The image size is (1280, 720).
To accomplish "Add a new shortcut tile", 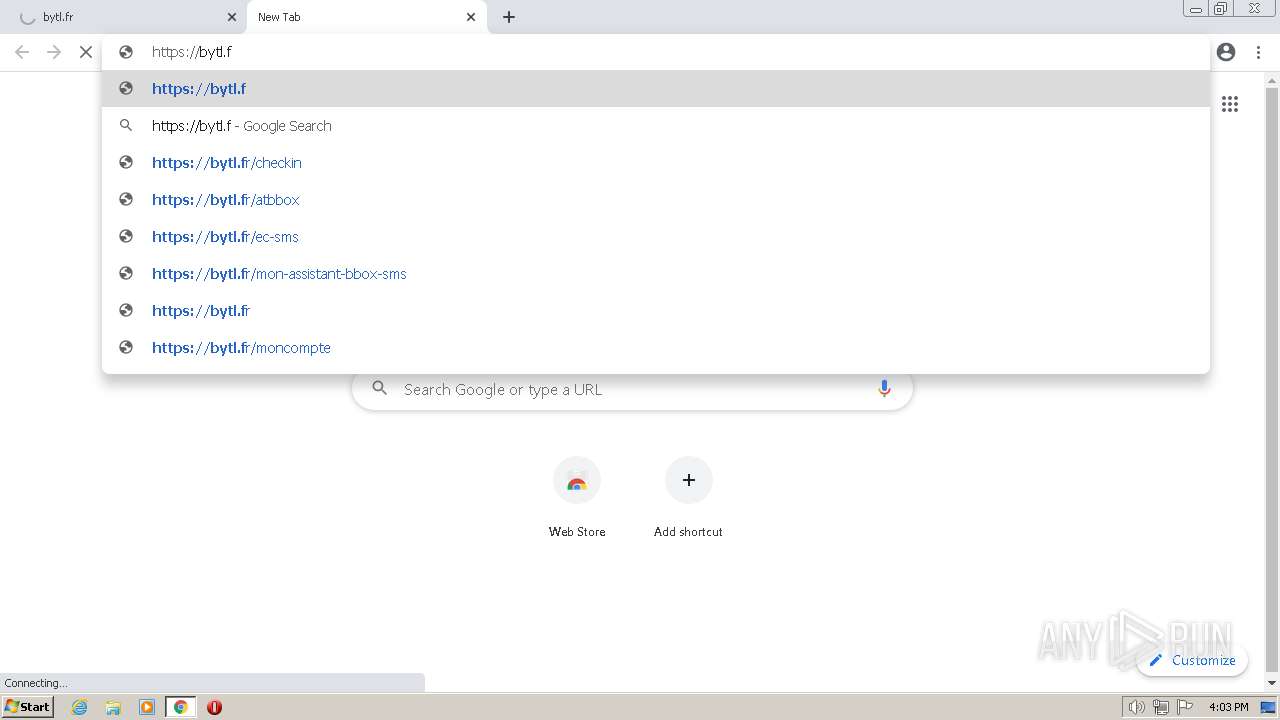I will (x=688, y=498).
